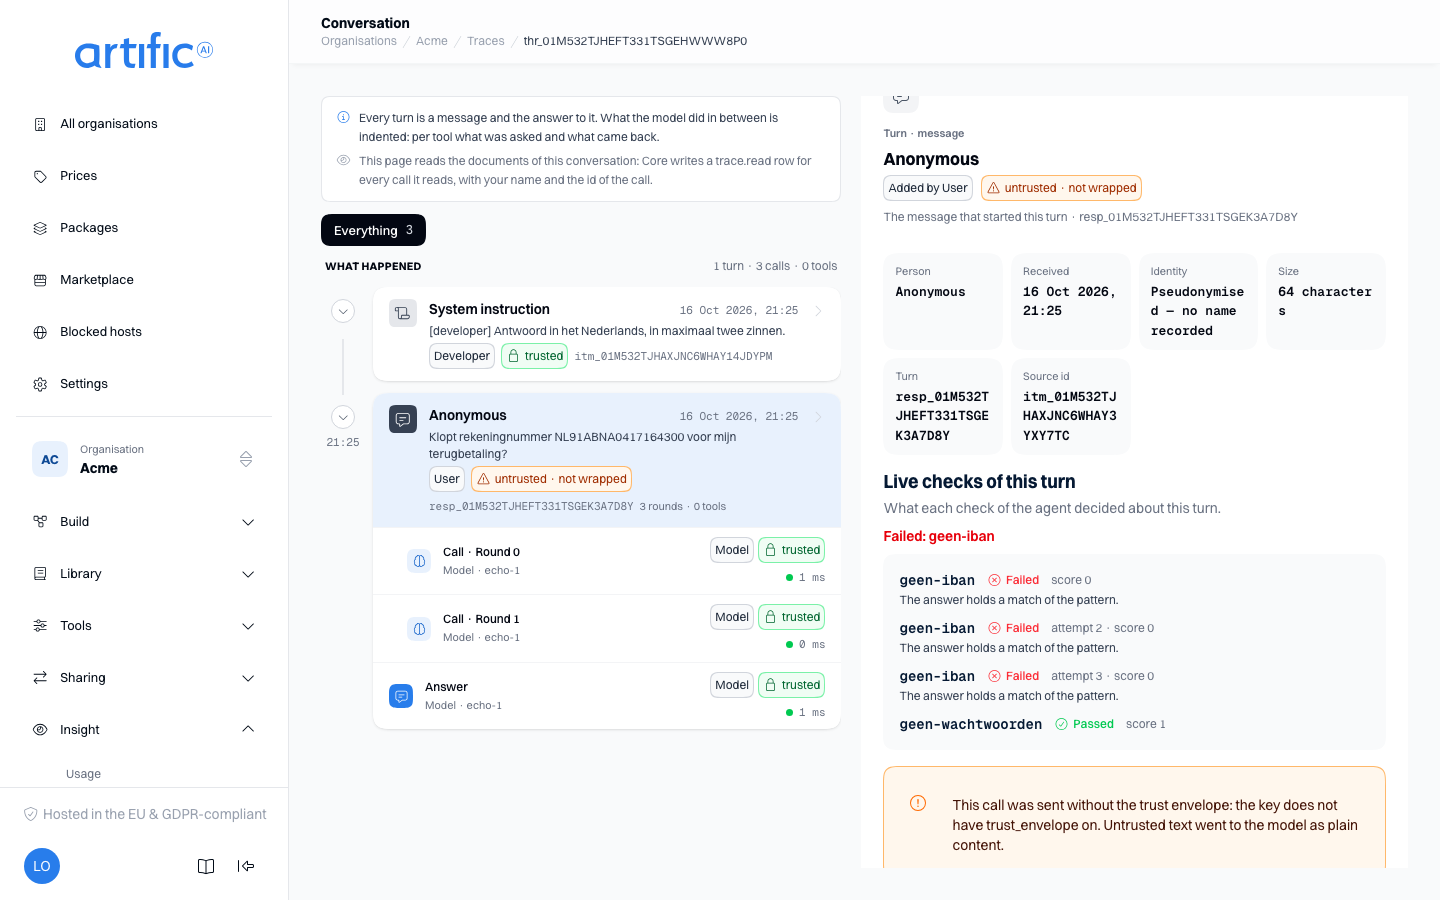
Task: Select the Answer row
Action: (x=607, y=696)
